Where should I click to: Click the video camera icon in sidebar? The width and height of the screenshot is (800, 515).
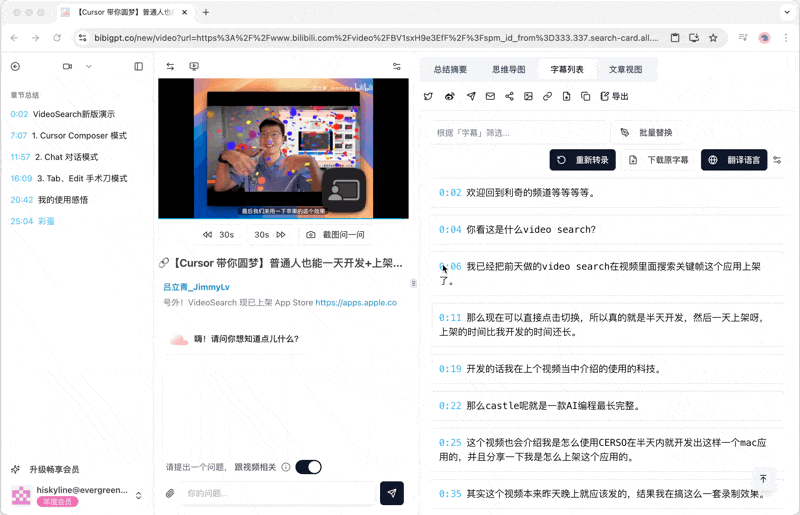click(x=67, y=66)
